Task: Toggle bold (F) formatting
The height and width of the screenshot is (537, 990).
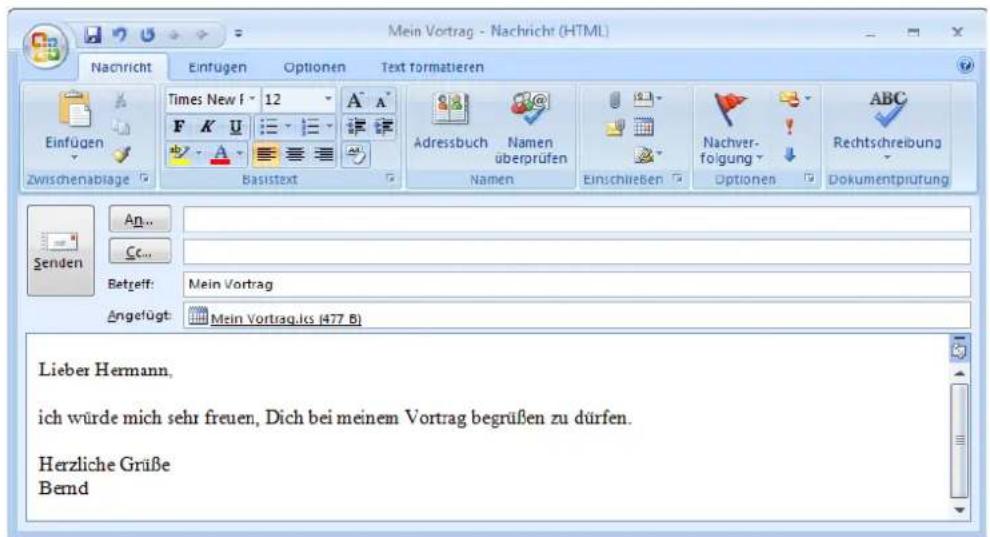Action: [179, 127]
